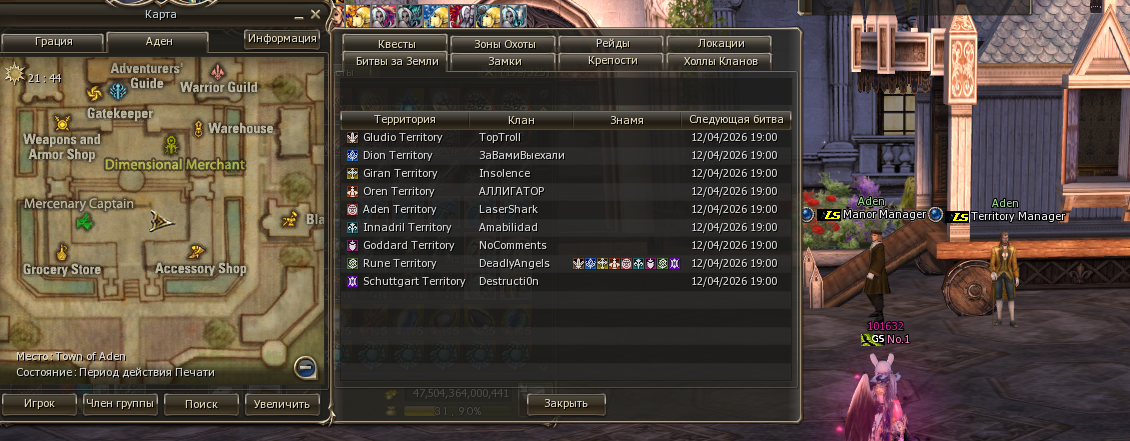Click the Gatekeeper icon on the map
Image resolution: width=1130 pixels, height=441 pixels.
(x=95, y=93)
